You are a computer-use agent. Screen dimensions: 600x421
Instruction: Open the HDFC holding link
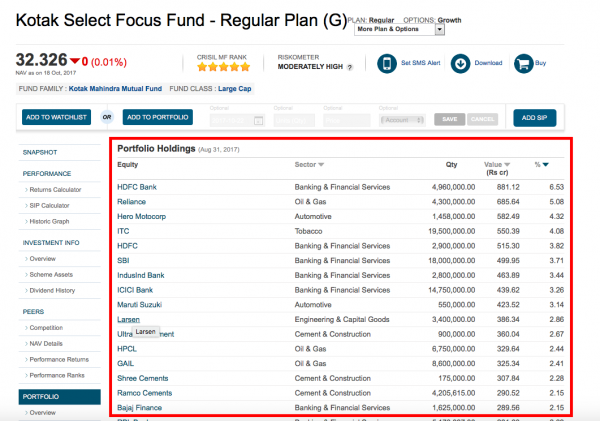(x=127, y=246)
